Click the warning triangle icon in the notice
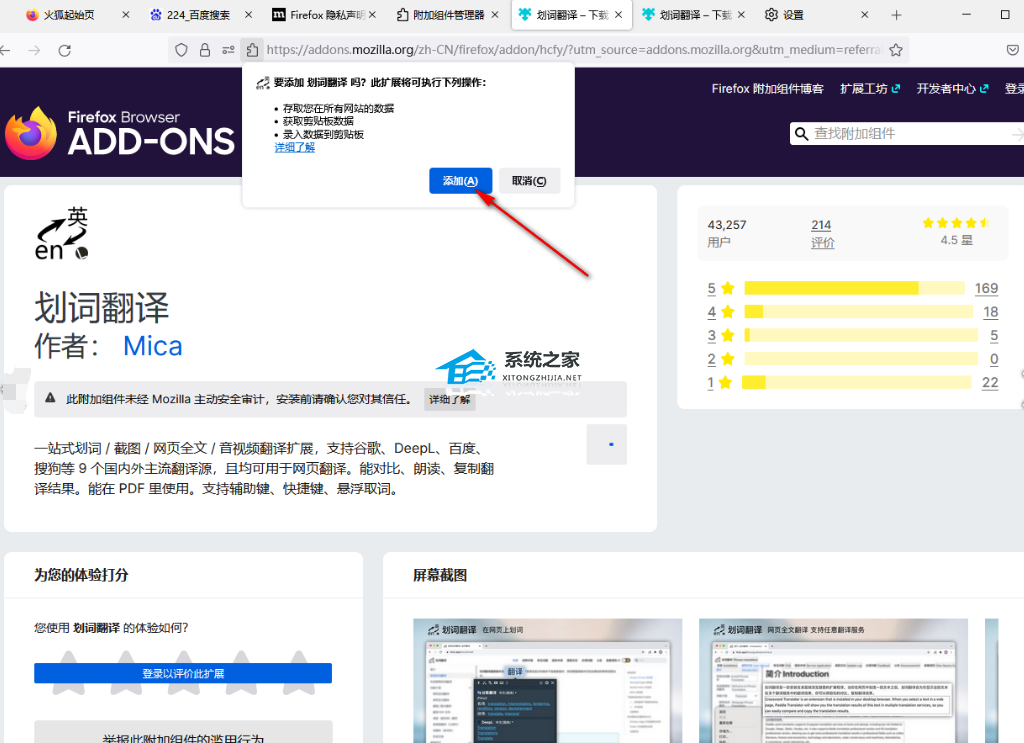 click(50, 398)
